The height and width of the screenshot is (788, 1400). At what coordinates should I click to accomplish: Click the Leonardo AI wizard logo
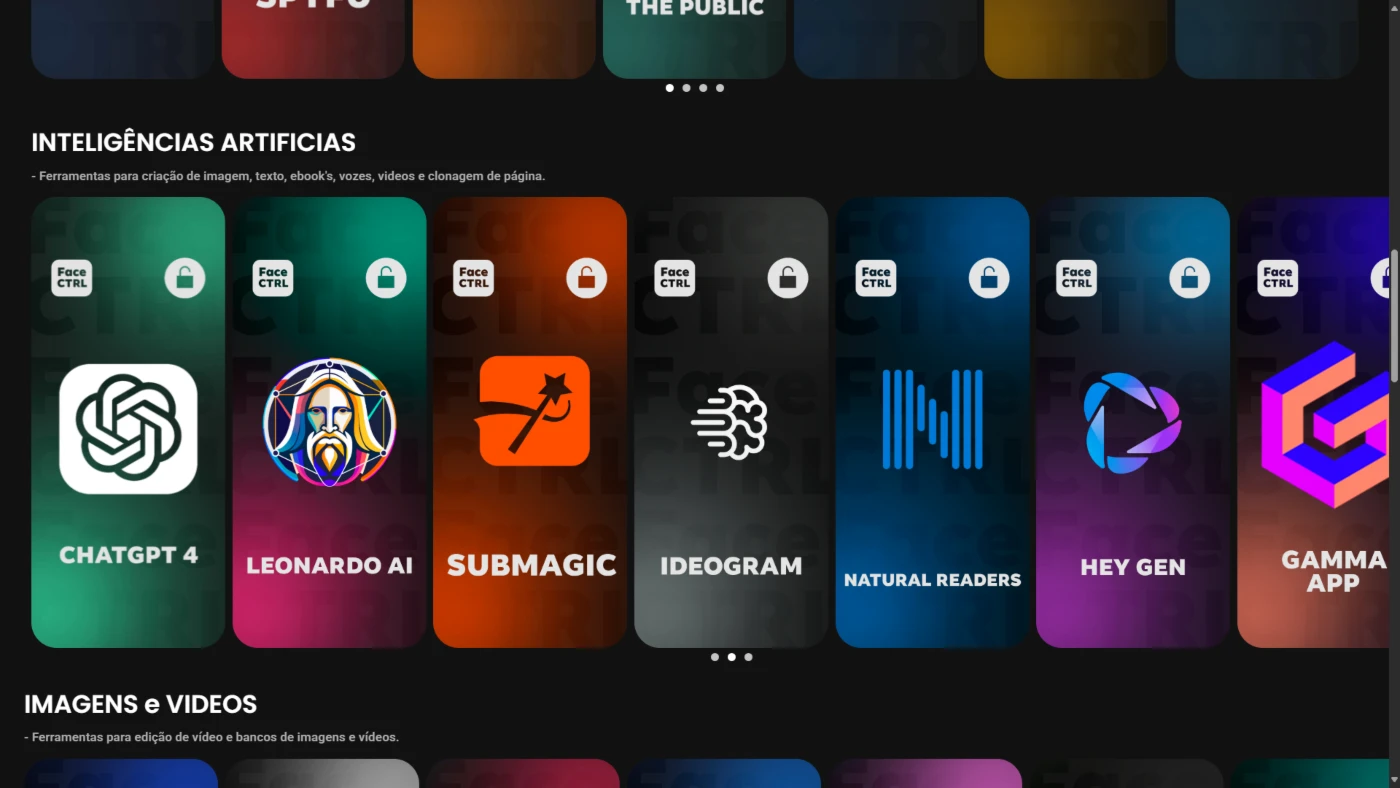(x=329, y=422)
